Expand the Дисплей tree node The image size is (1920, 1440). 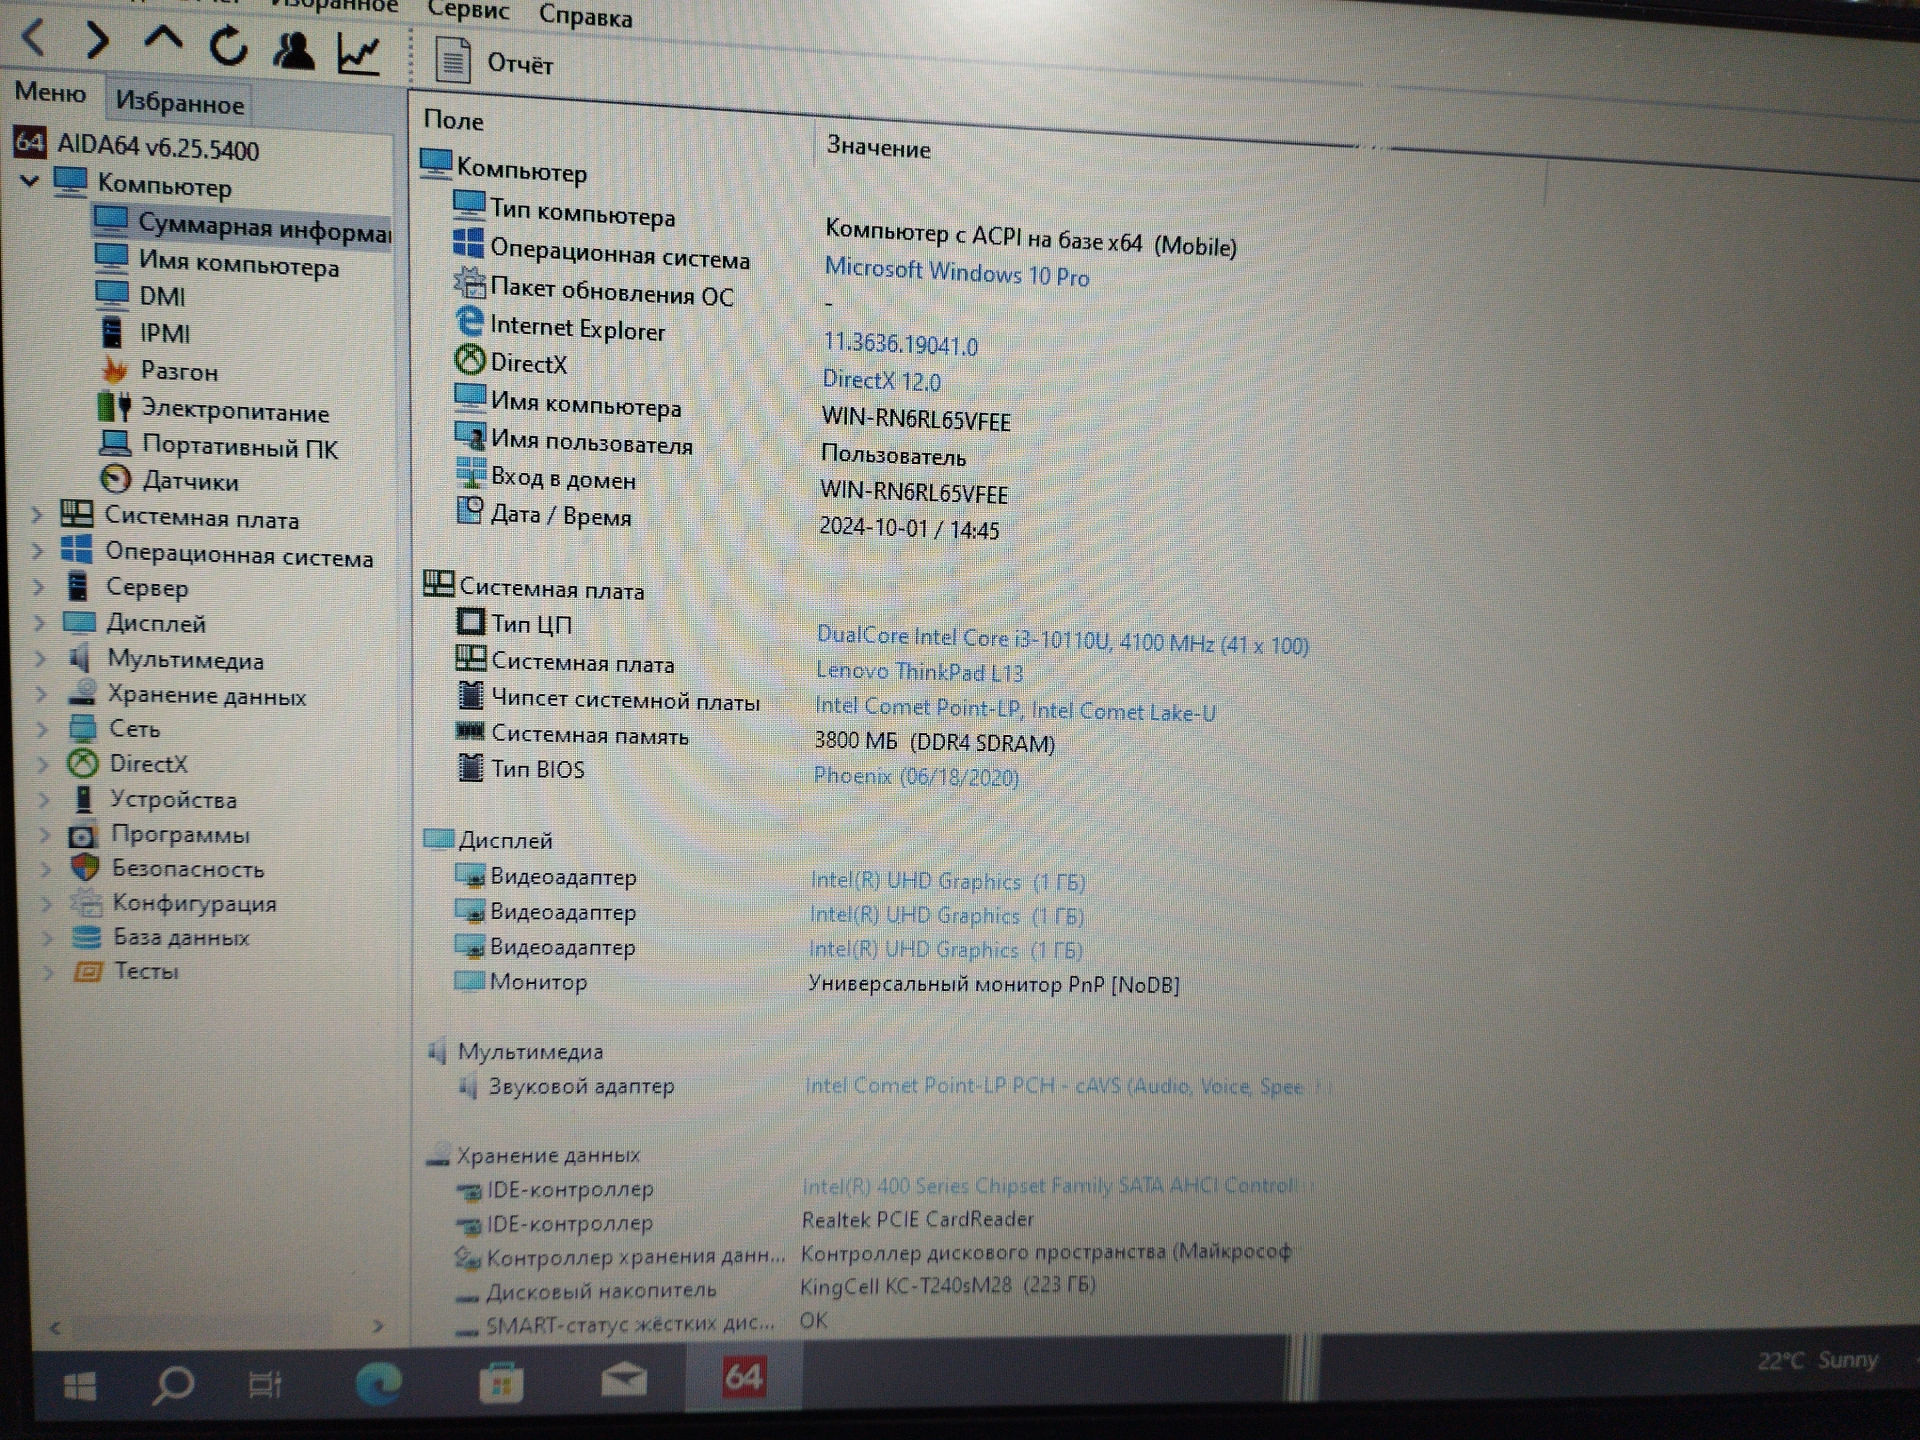[x=40, y=623]
